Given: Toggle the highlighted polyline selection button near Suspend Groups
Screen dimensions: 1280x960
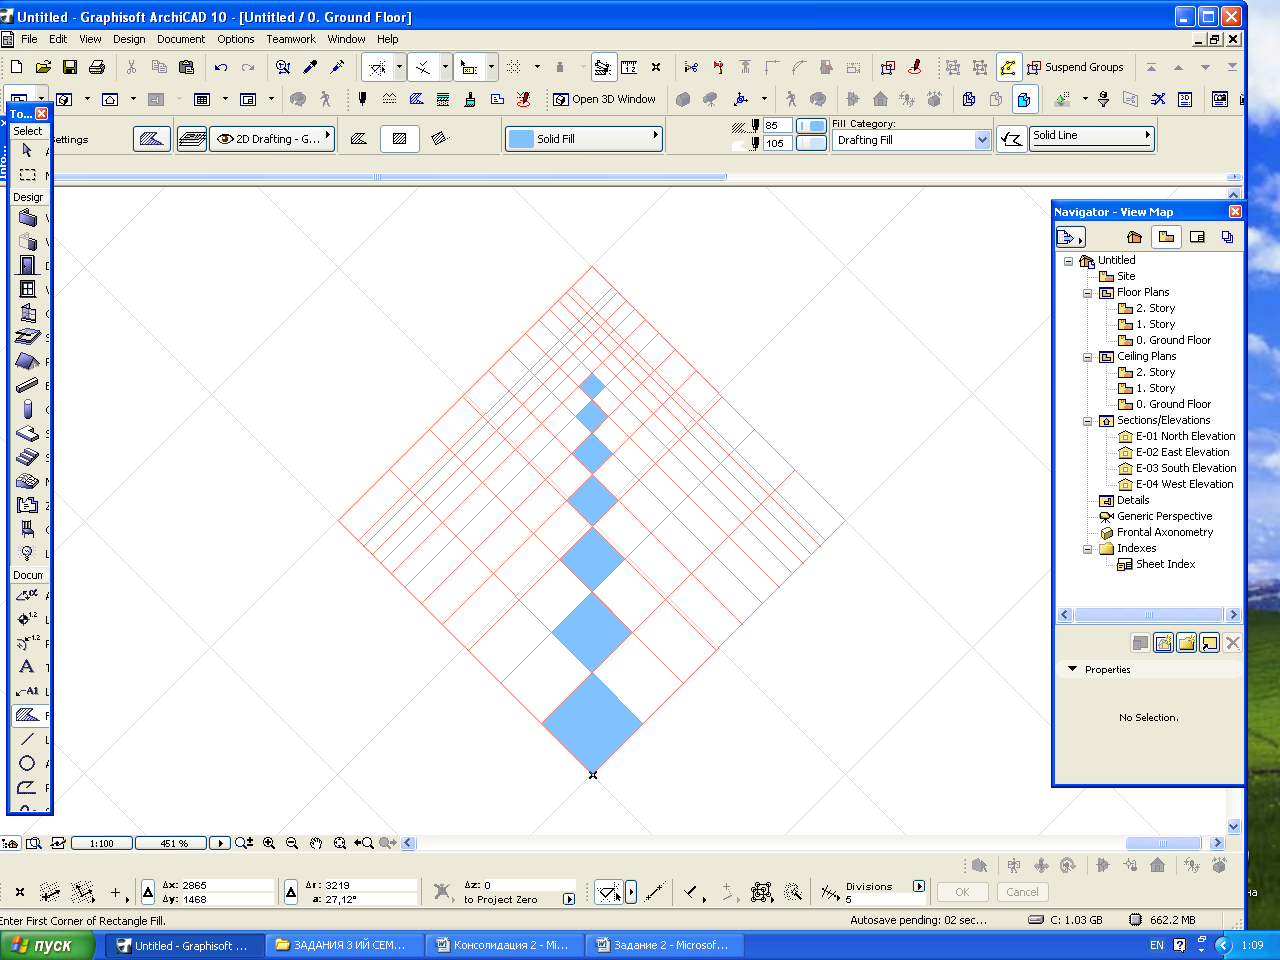Looking at the screenshot, I should coord(1009,67).
